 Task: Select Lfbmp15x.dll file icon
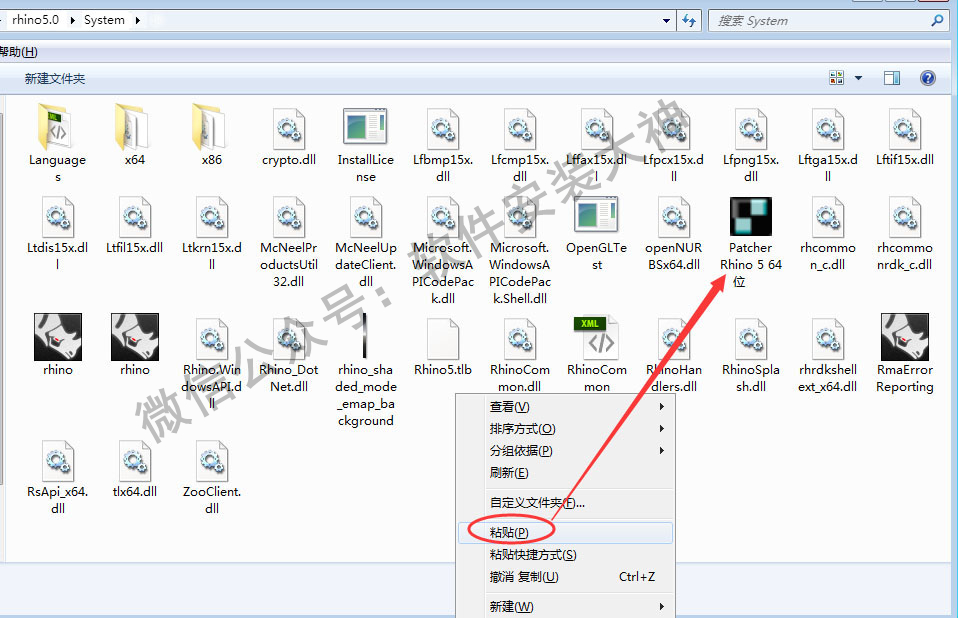pos(443,129)
